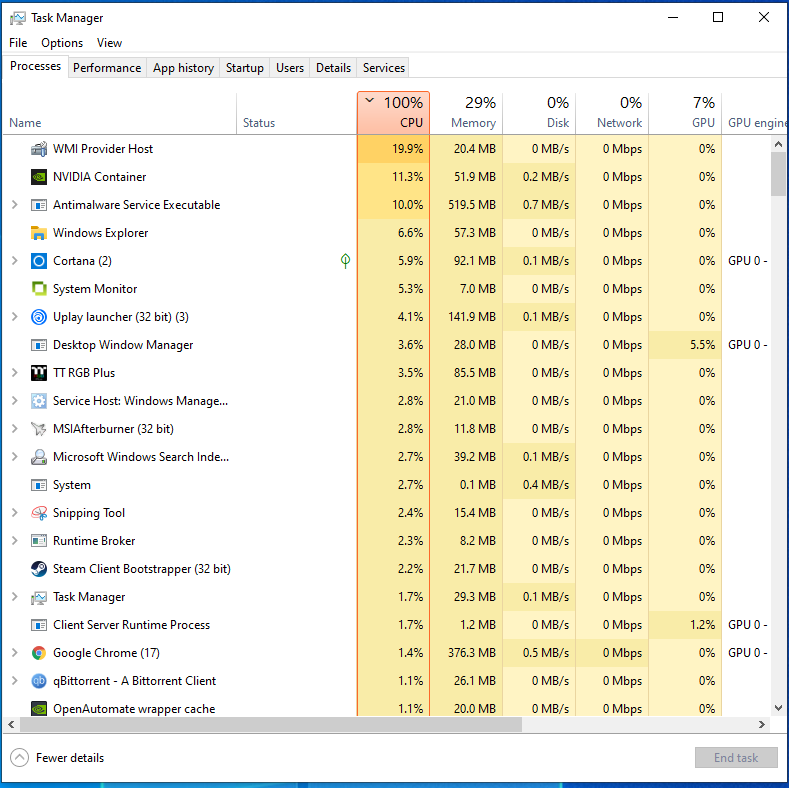The height and width of the screenshot is (788, 789).
Task: Click the 5.5% GPU value
Action: pyautogui.click(x=702, y=345)
